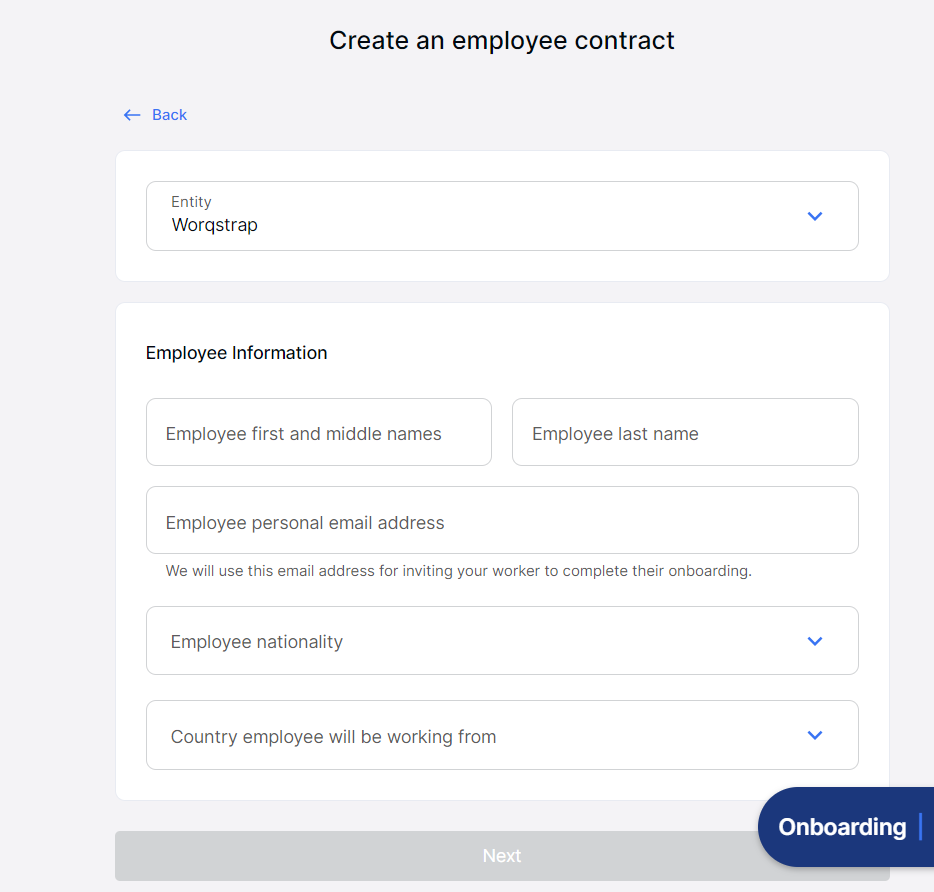Click the vertical bar on the Onboarding widget
The image size is (934, 892).
click(920, 827)
